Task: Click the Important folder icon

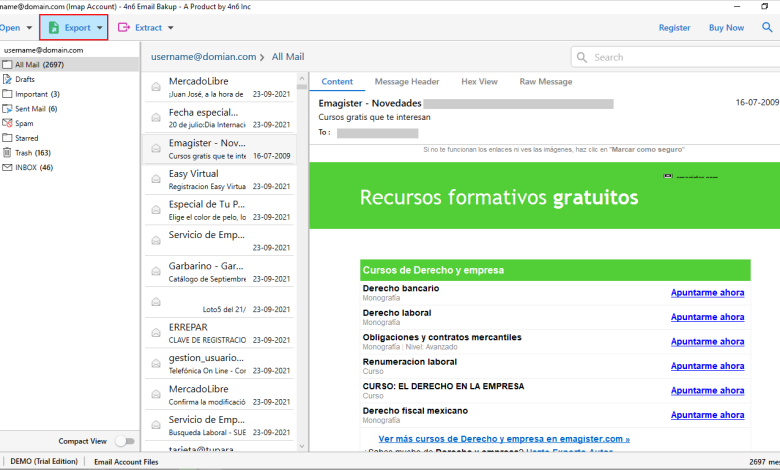Action: (7, 94)
